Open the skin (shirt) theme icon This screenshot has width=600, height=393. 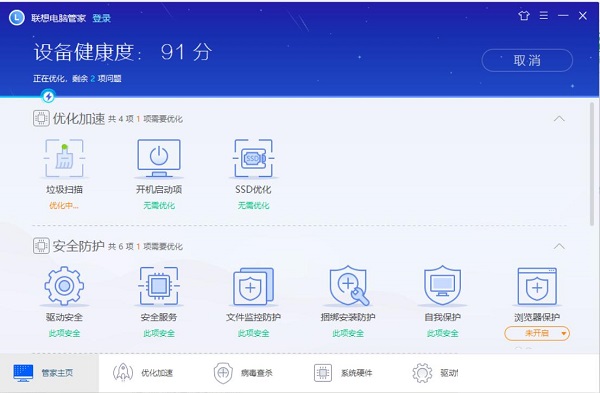524,16
